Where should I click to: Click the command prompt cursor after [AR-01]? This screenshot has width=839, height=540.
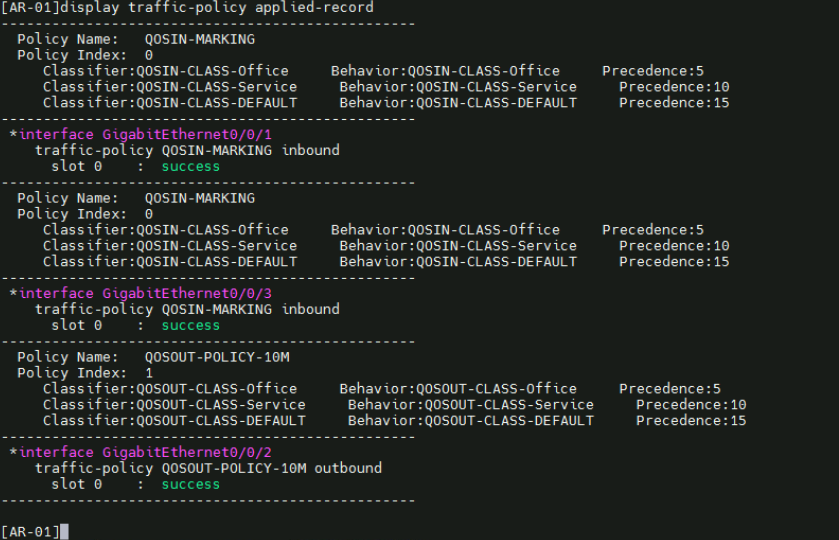[64, 531]
